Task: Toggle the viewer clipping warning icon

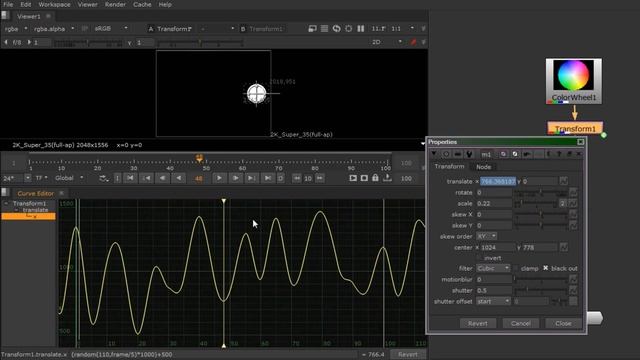Action: [312, 29]
